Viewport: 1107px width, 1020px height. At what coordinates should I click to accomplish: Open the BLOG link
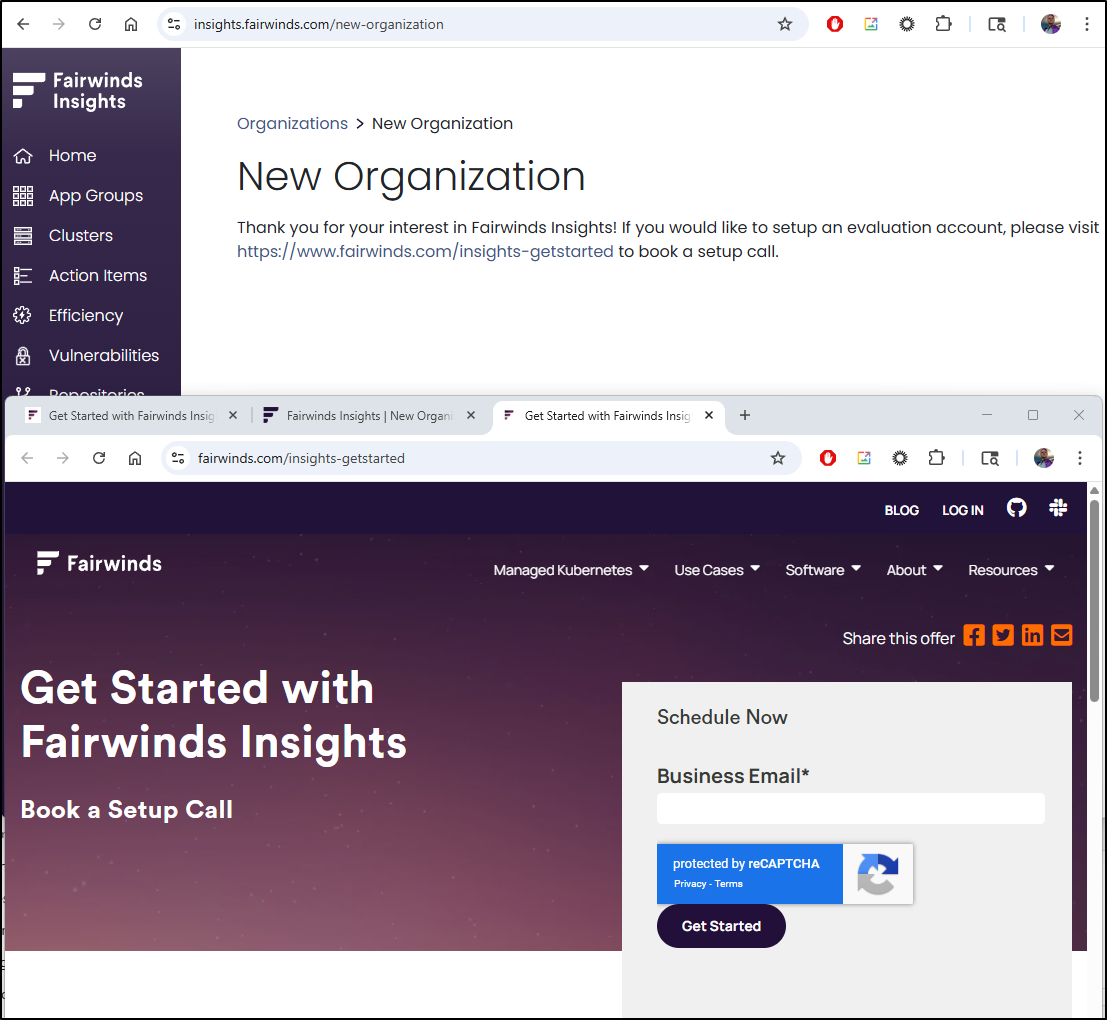[x=902, y=510]
